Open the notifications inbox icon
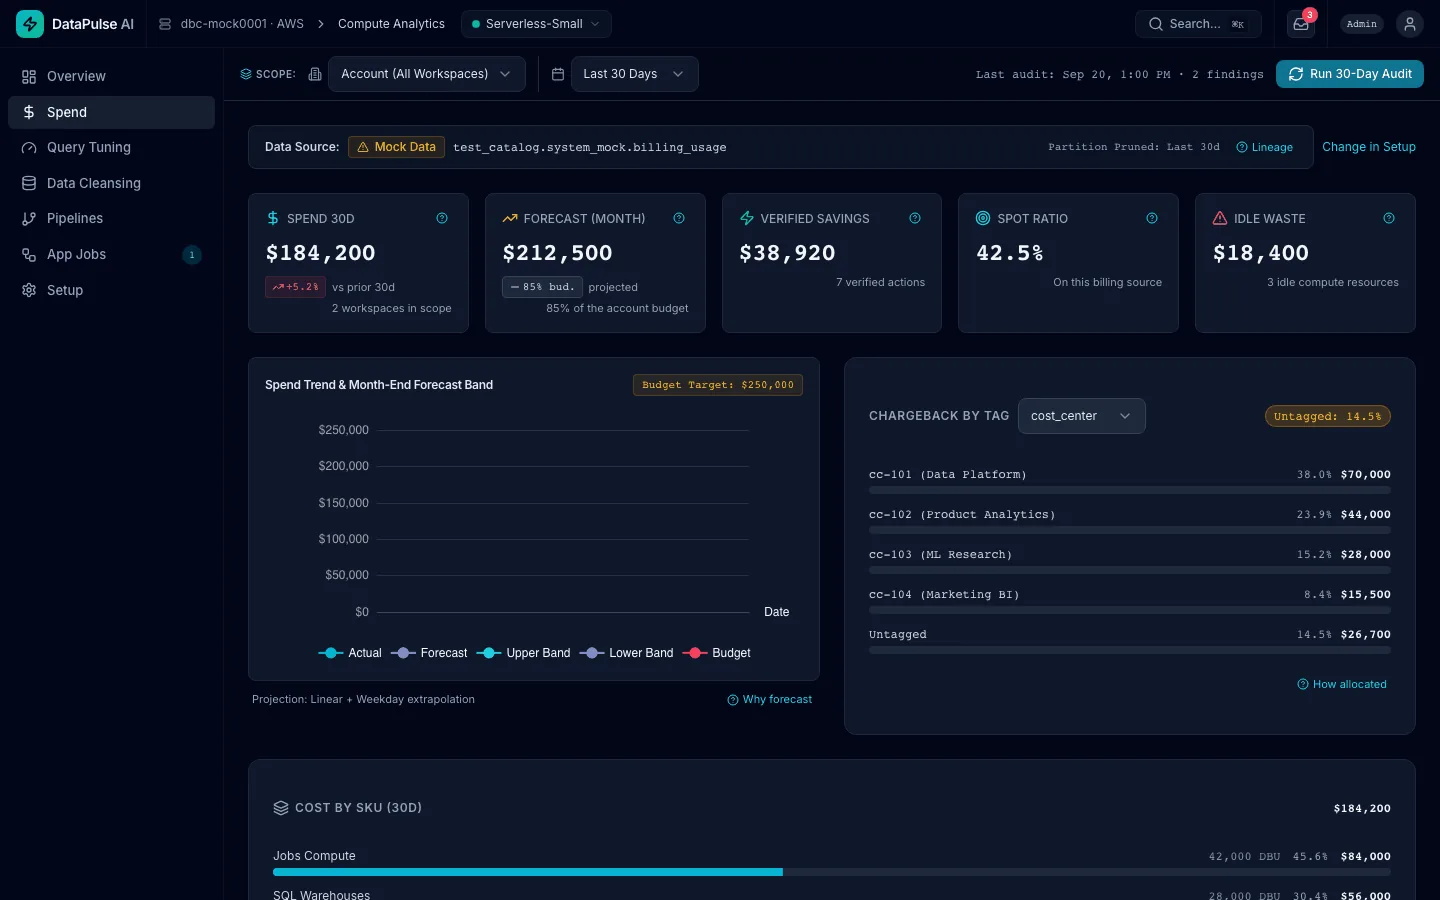The height and width of the screenshot is (900, 1440). point(1301,24)
